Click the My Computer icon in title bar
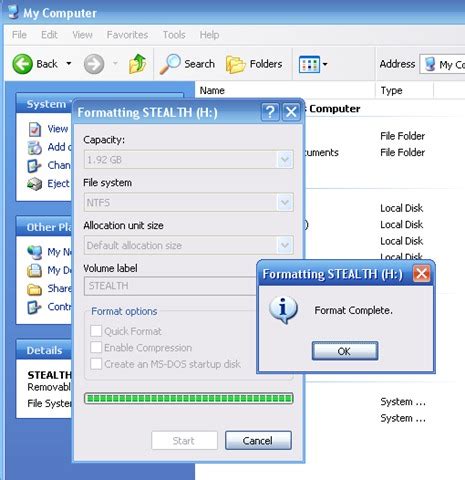This screenshot has width=465, height=480. point(13,12)
